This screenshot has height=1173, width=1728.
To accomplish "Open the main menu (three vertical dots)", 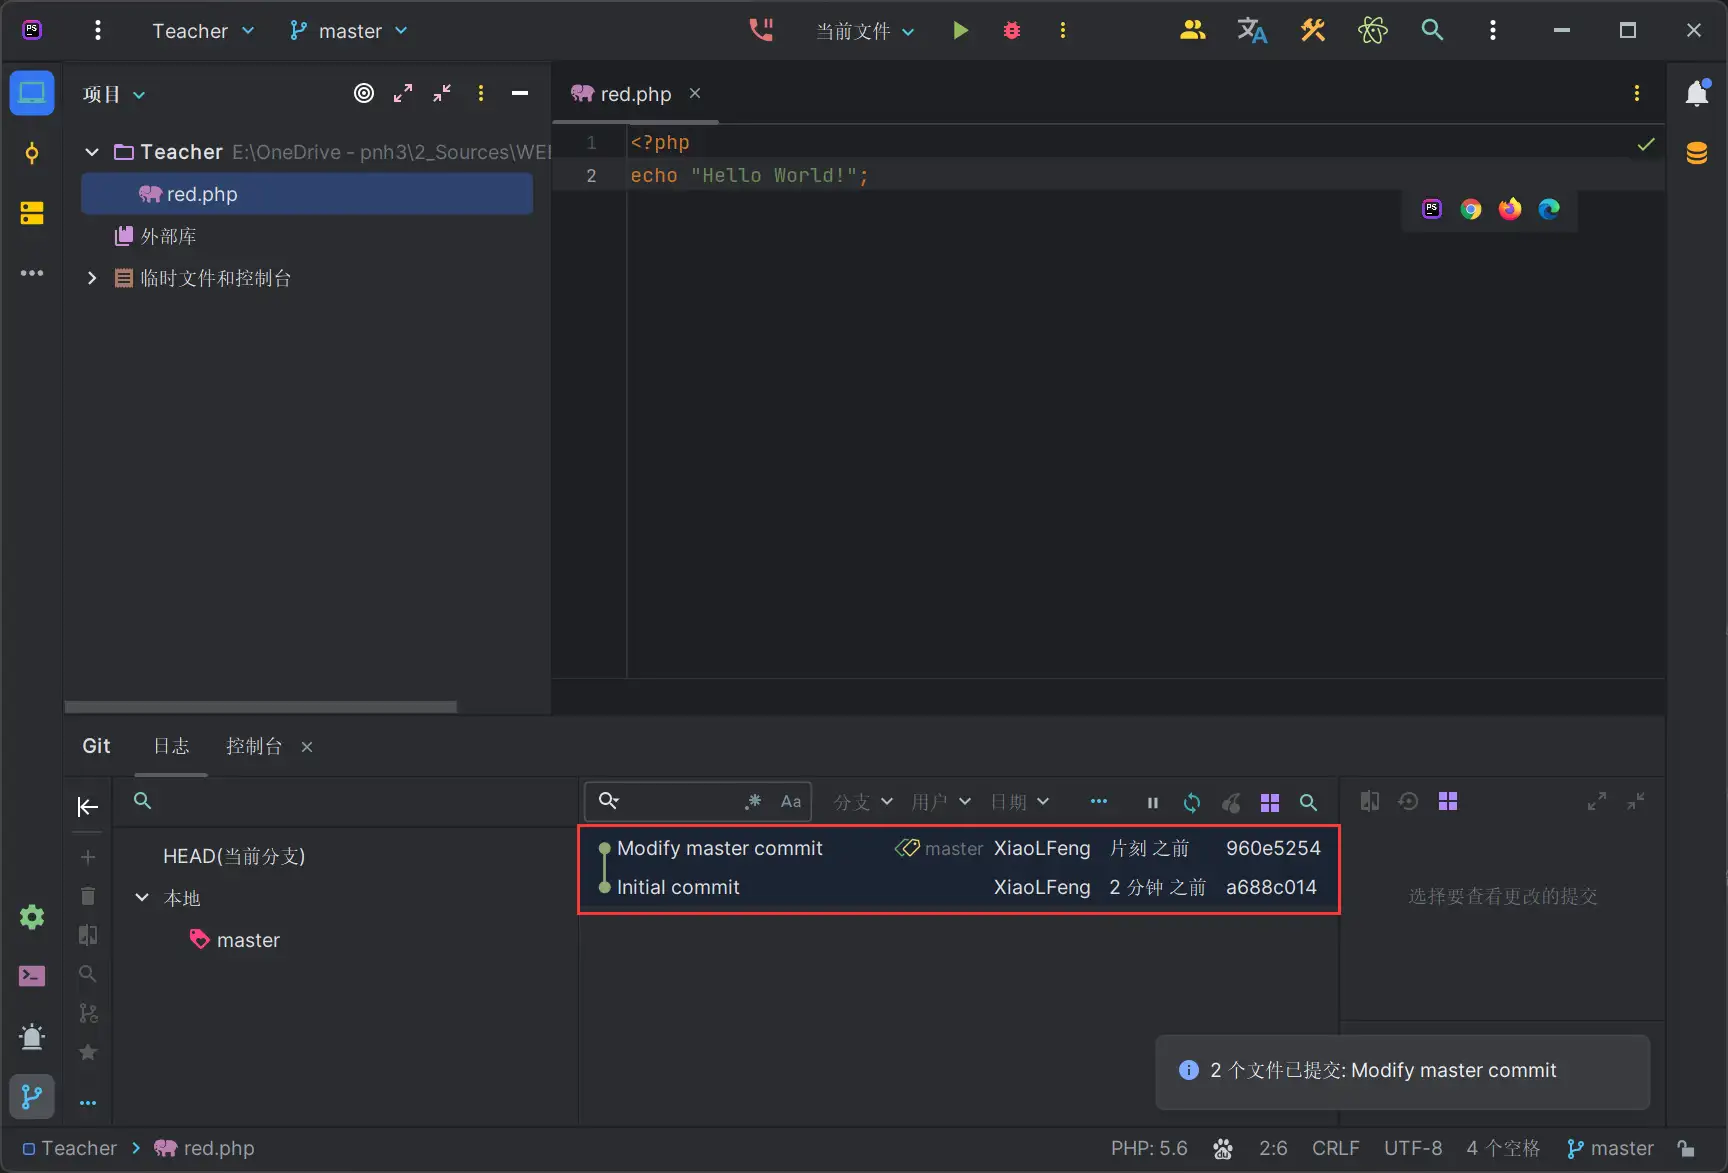I will point(97,30).
